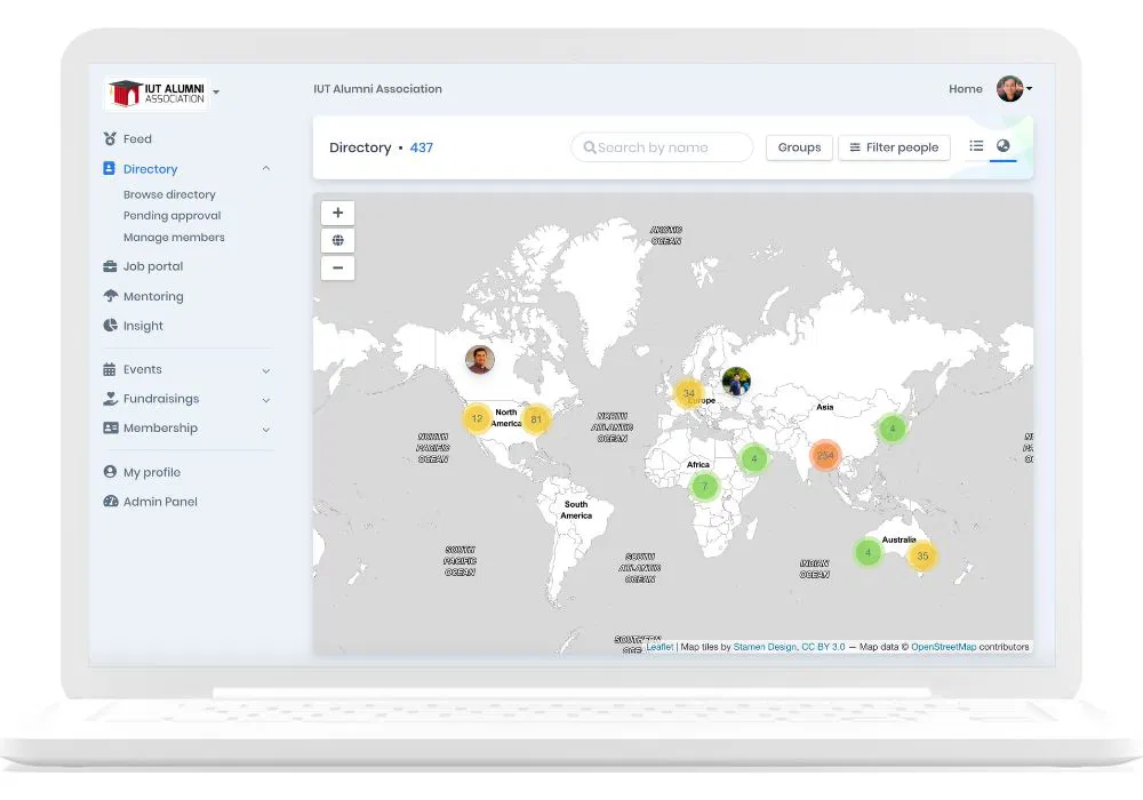The height and width of the screenshot is (800, 1143).
Task: Open the cluster of 35 in Australia
Action: click(x=922, y=556)
